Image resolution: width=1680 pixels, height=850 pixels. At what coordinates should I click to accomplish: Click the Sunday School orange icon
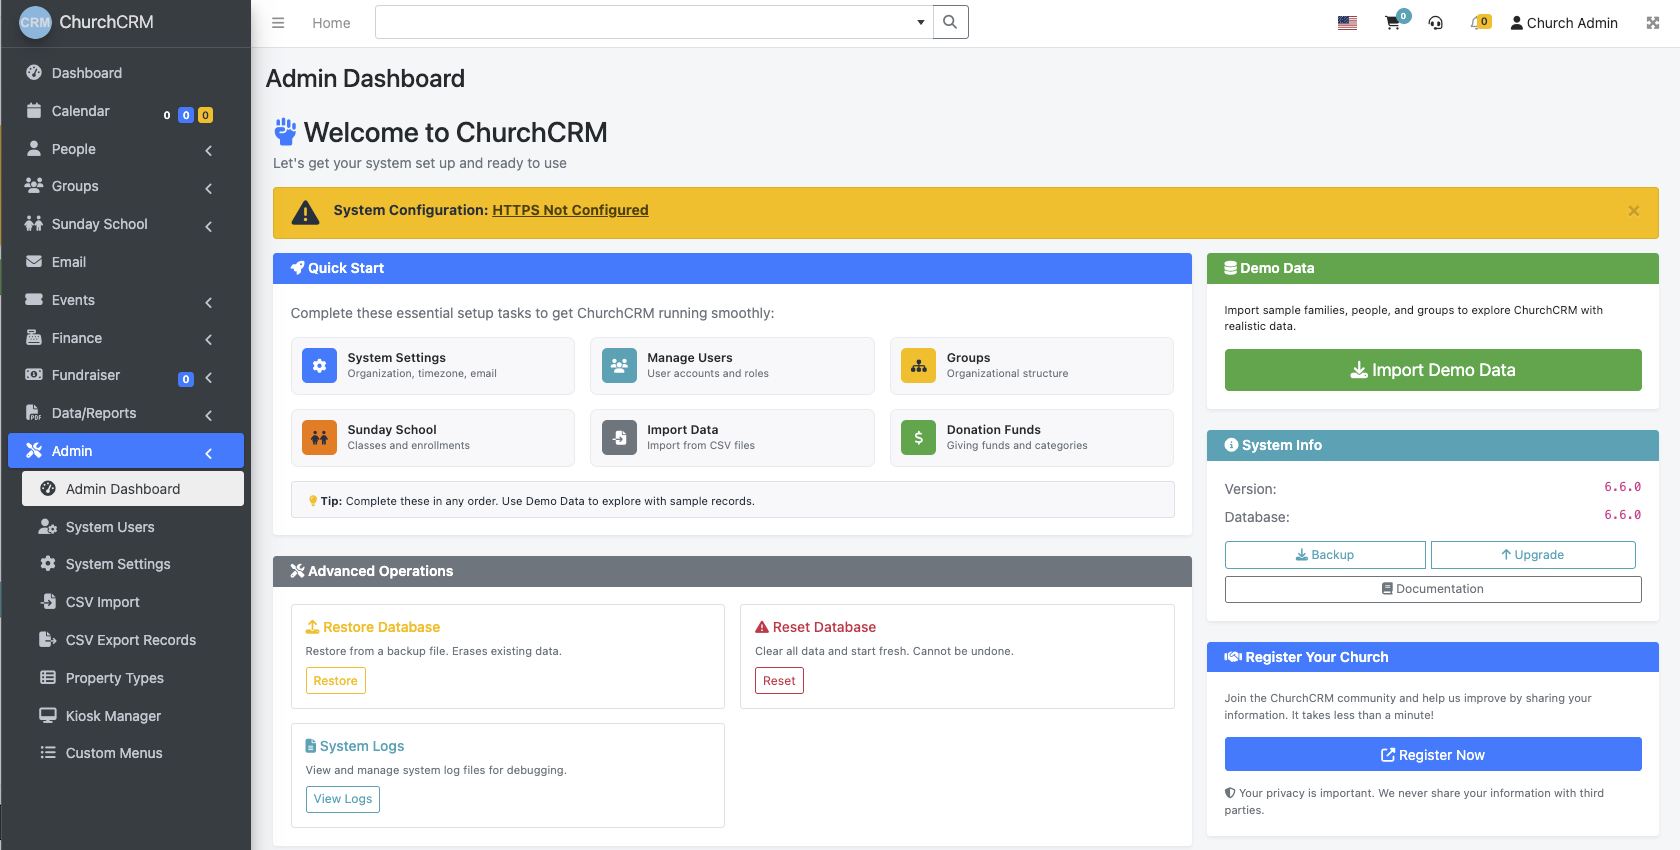[x=319, y=438]
